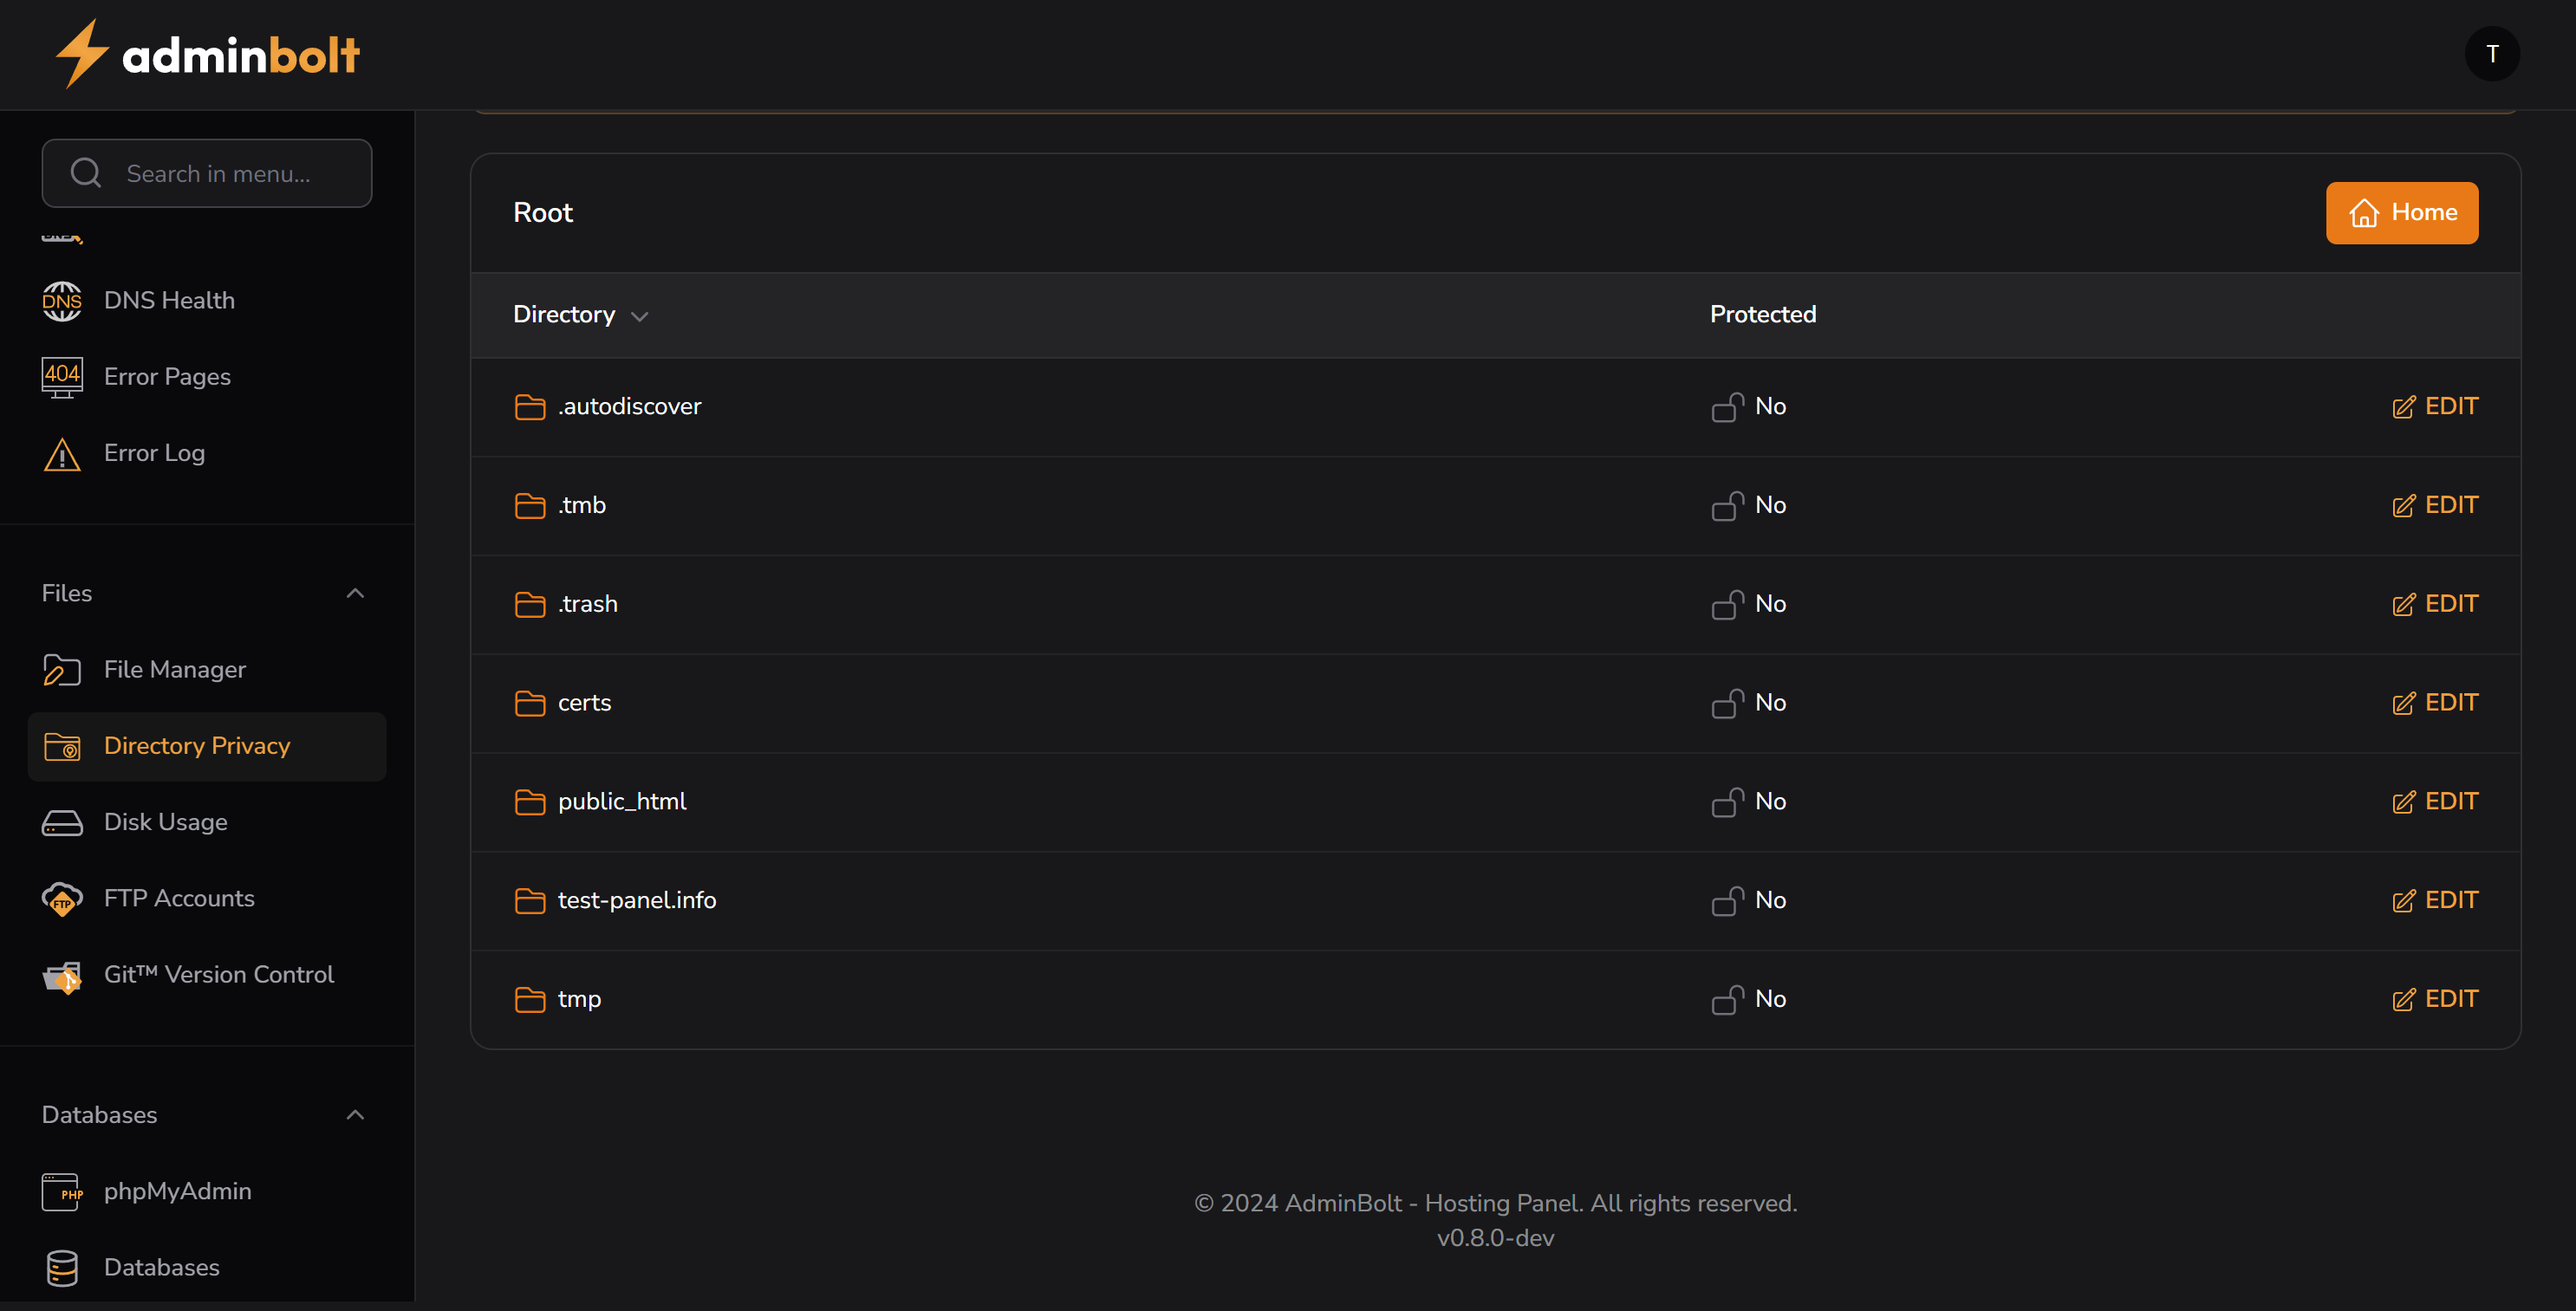This screenshot has height=1311, width=2576.
Task: Click the T user avatar circle
Action: pyautogui.click(x=2493, y=54)
